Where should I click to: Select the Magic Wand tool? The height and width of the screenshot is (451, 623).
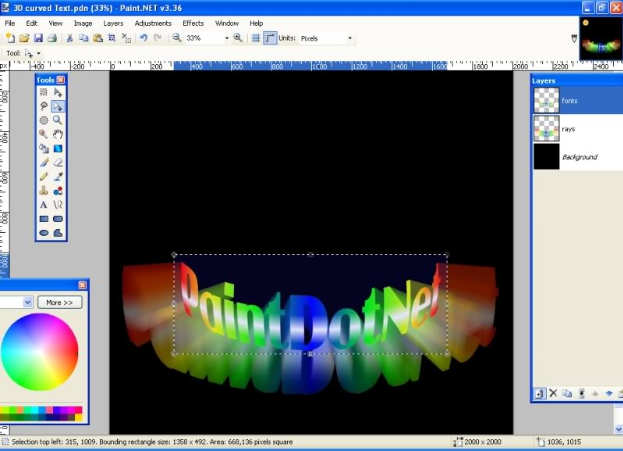click(x=44, y=134)
